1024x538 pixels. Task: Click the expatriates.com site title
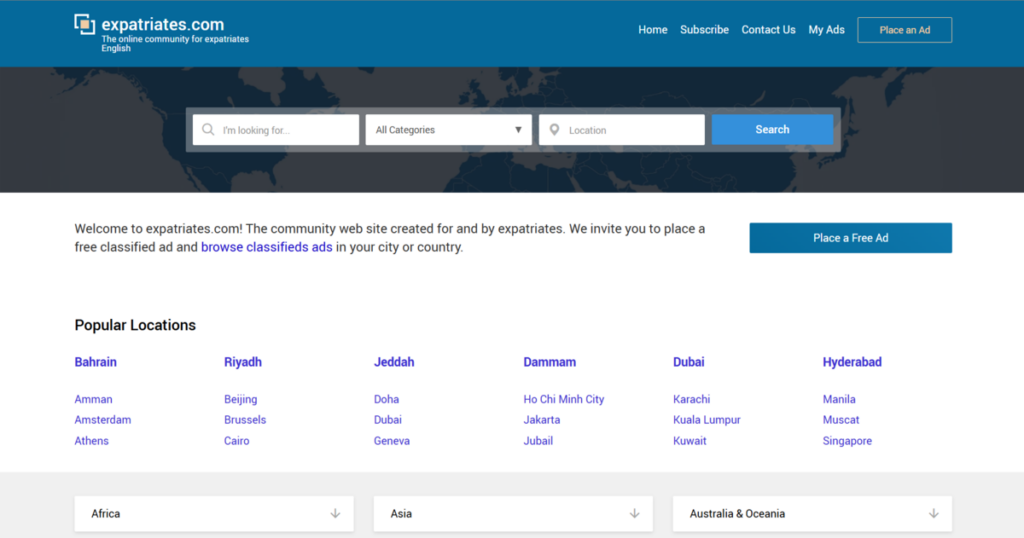coord(163,24)
